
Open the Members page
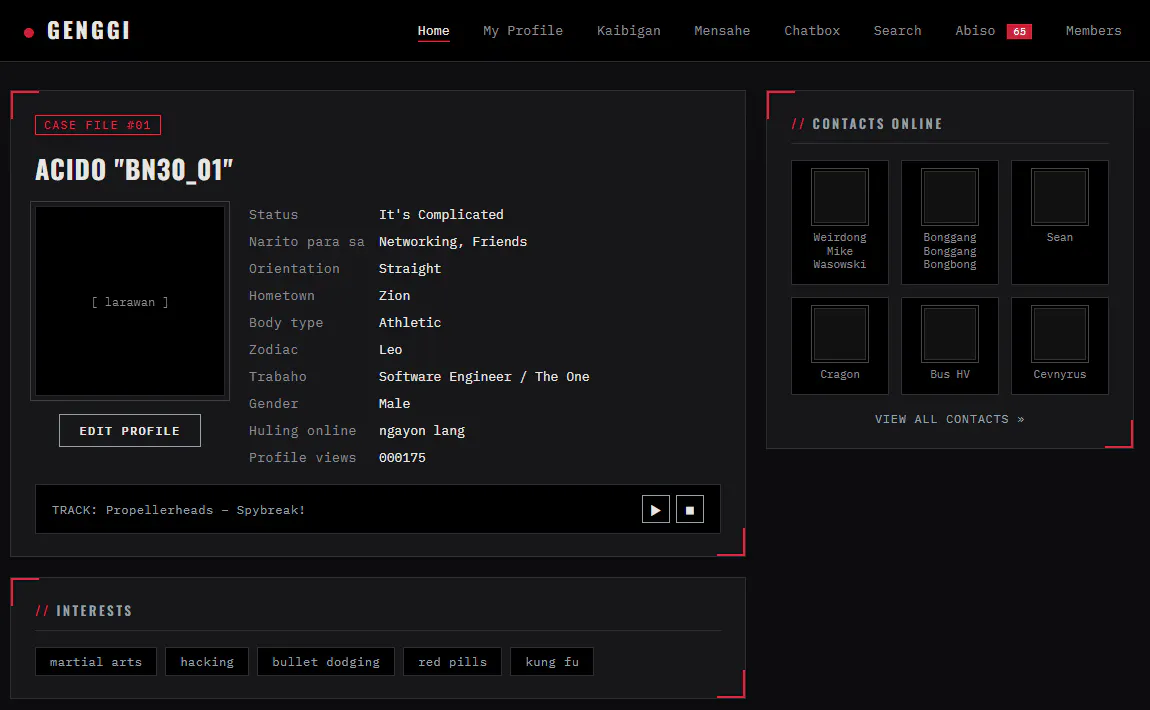point(1093,31)
